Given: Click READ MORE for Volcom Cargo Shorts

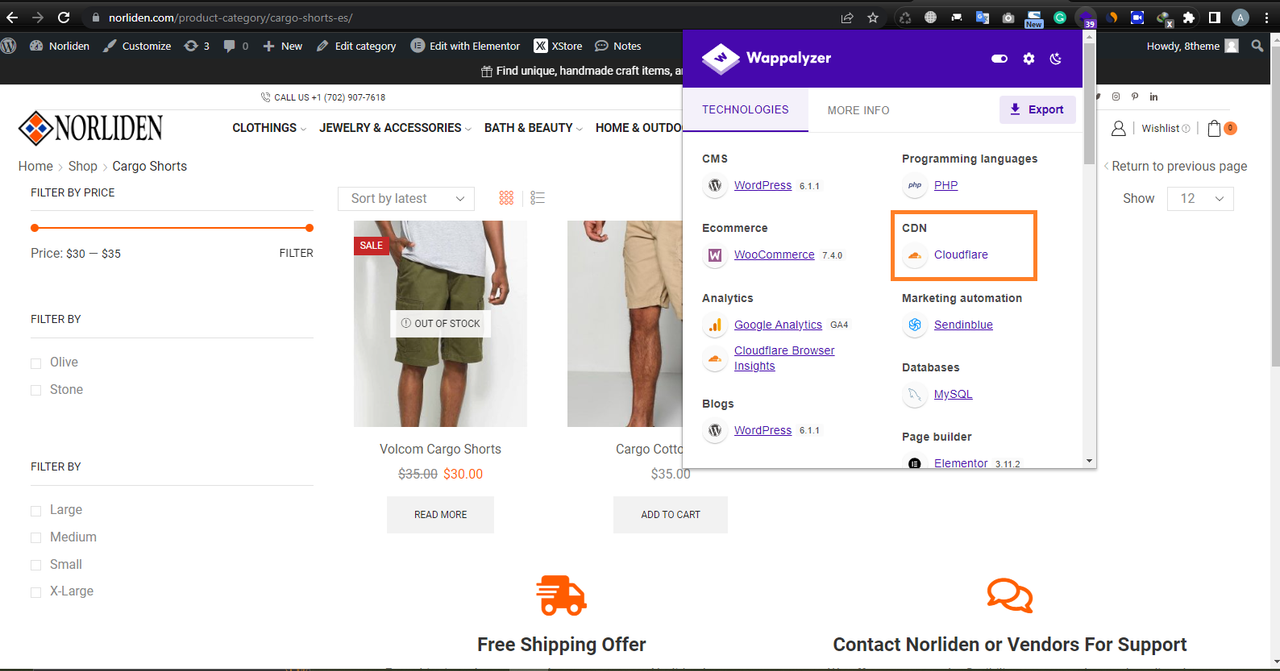Looking at the screenshot, I should [x=440, y=514].
